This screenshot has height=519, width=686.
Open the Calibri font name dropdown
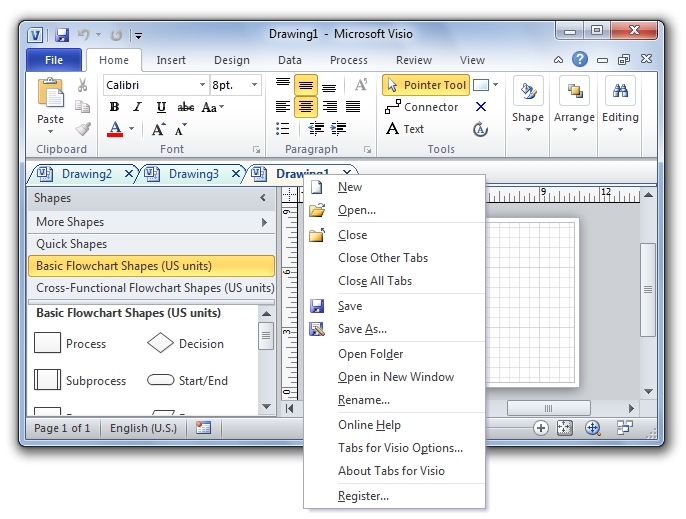(x=202, y=84)
